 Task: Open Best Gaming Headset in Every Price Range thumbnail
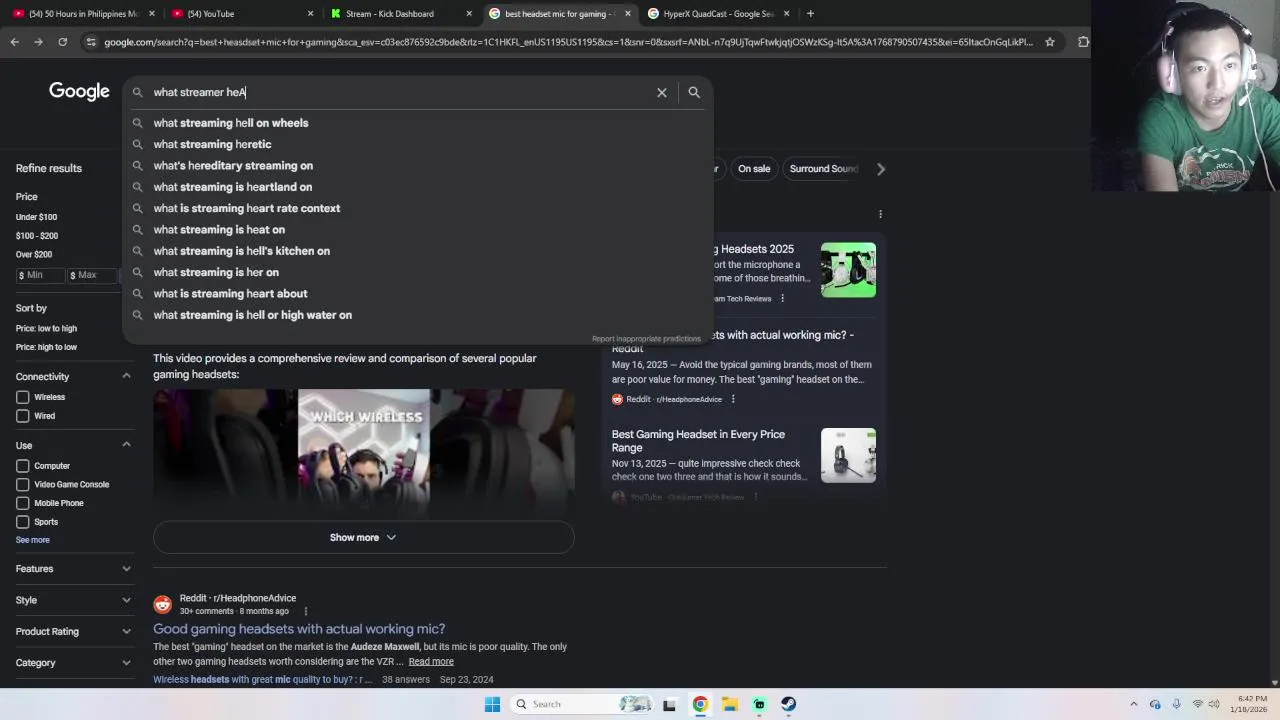[x=848, y=456]
